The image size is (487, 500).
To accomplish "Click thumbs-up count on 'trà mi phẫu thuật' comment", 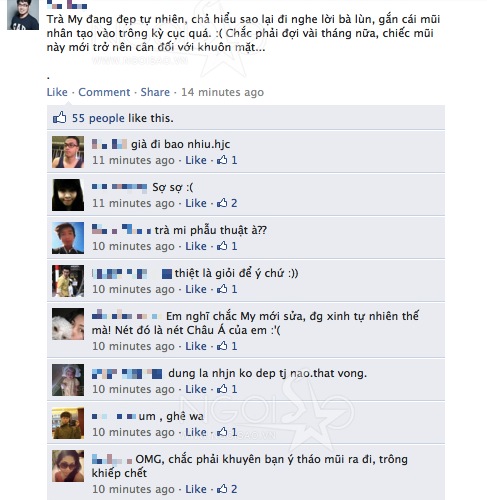I will [227, 246].
